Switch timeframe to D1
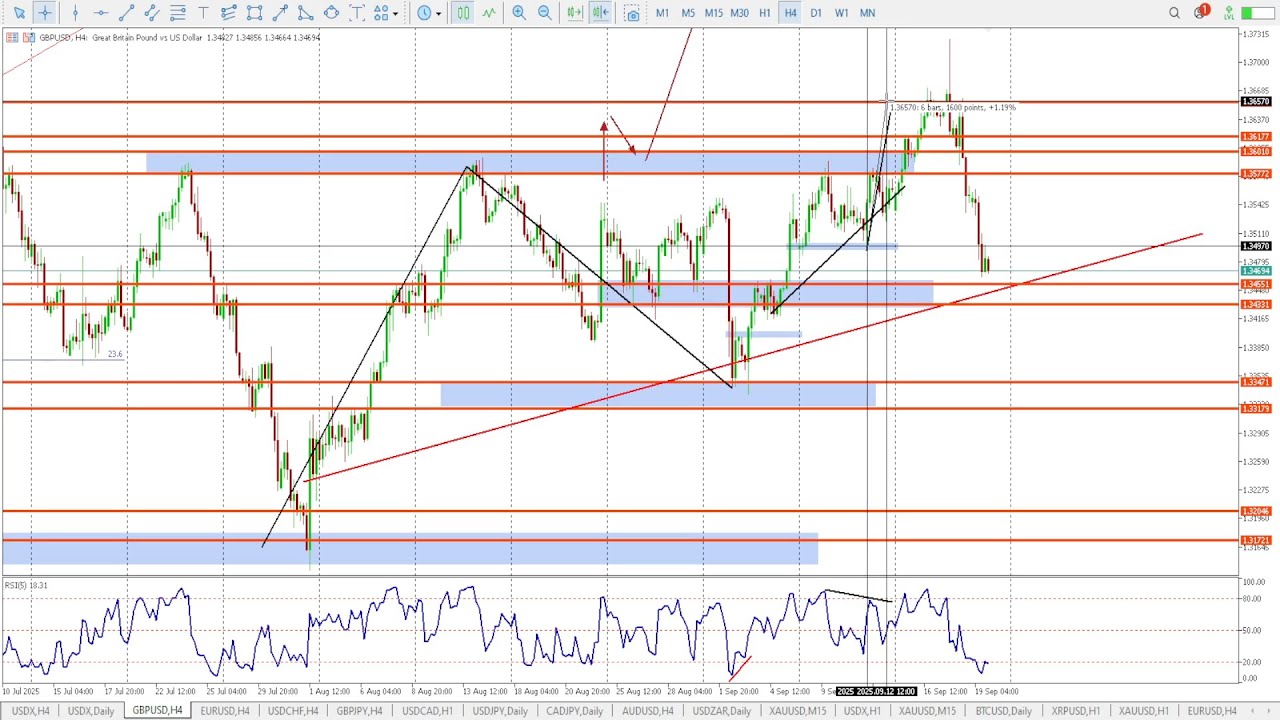Screen dimensions: 1280x720 [816, 13]
